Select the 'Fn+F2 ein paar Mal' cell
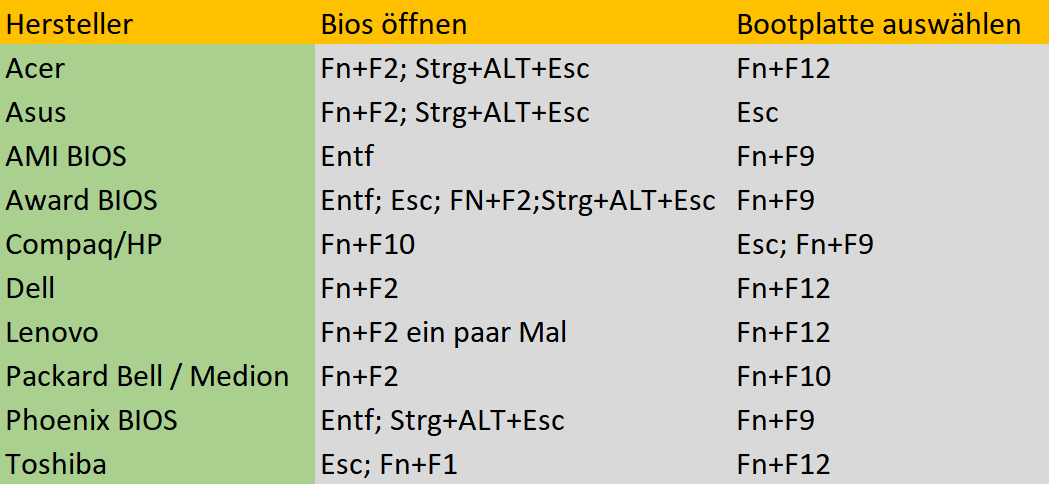 pyautogui.click(x=443, y=332)
